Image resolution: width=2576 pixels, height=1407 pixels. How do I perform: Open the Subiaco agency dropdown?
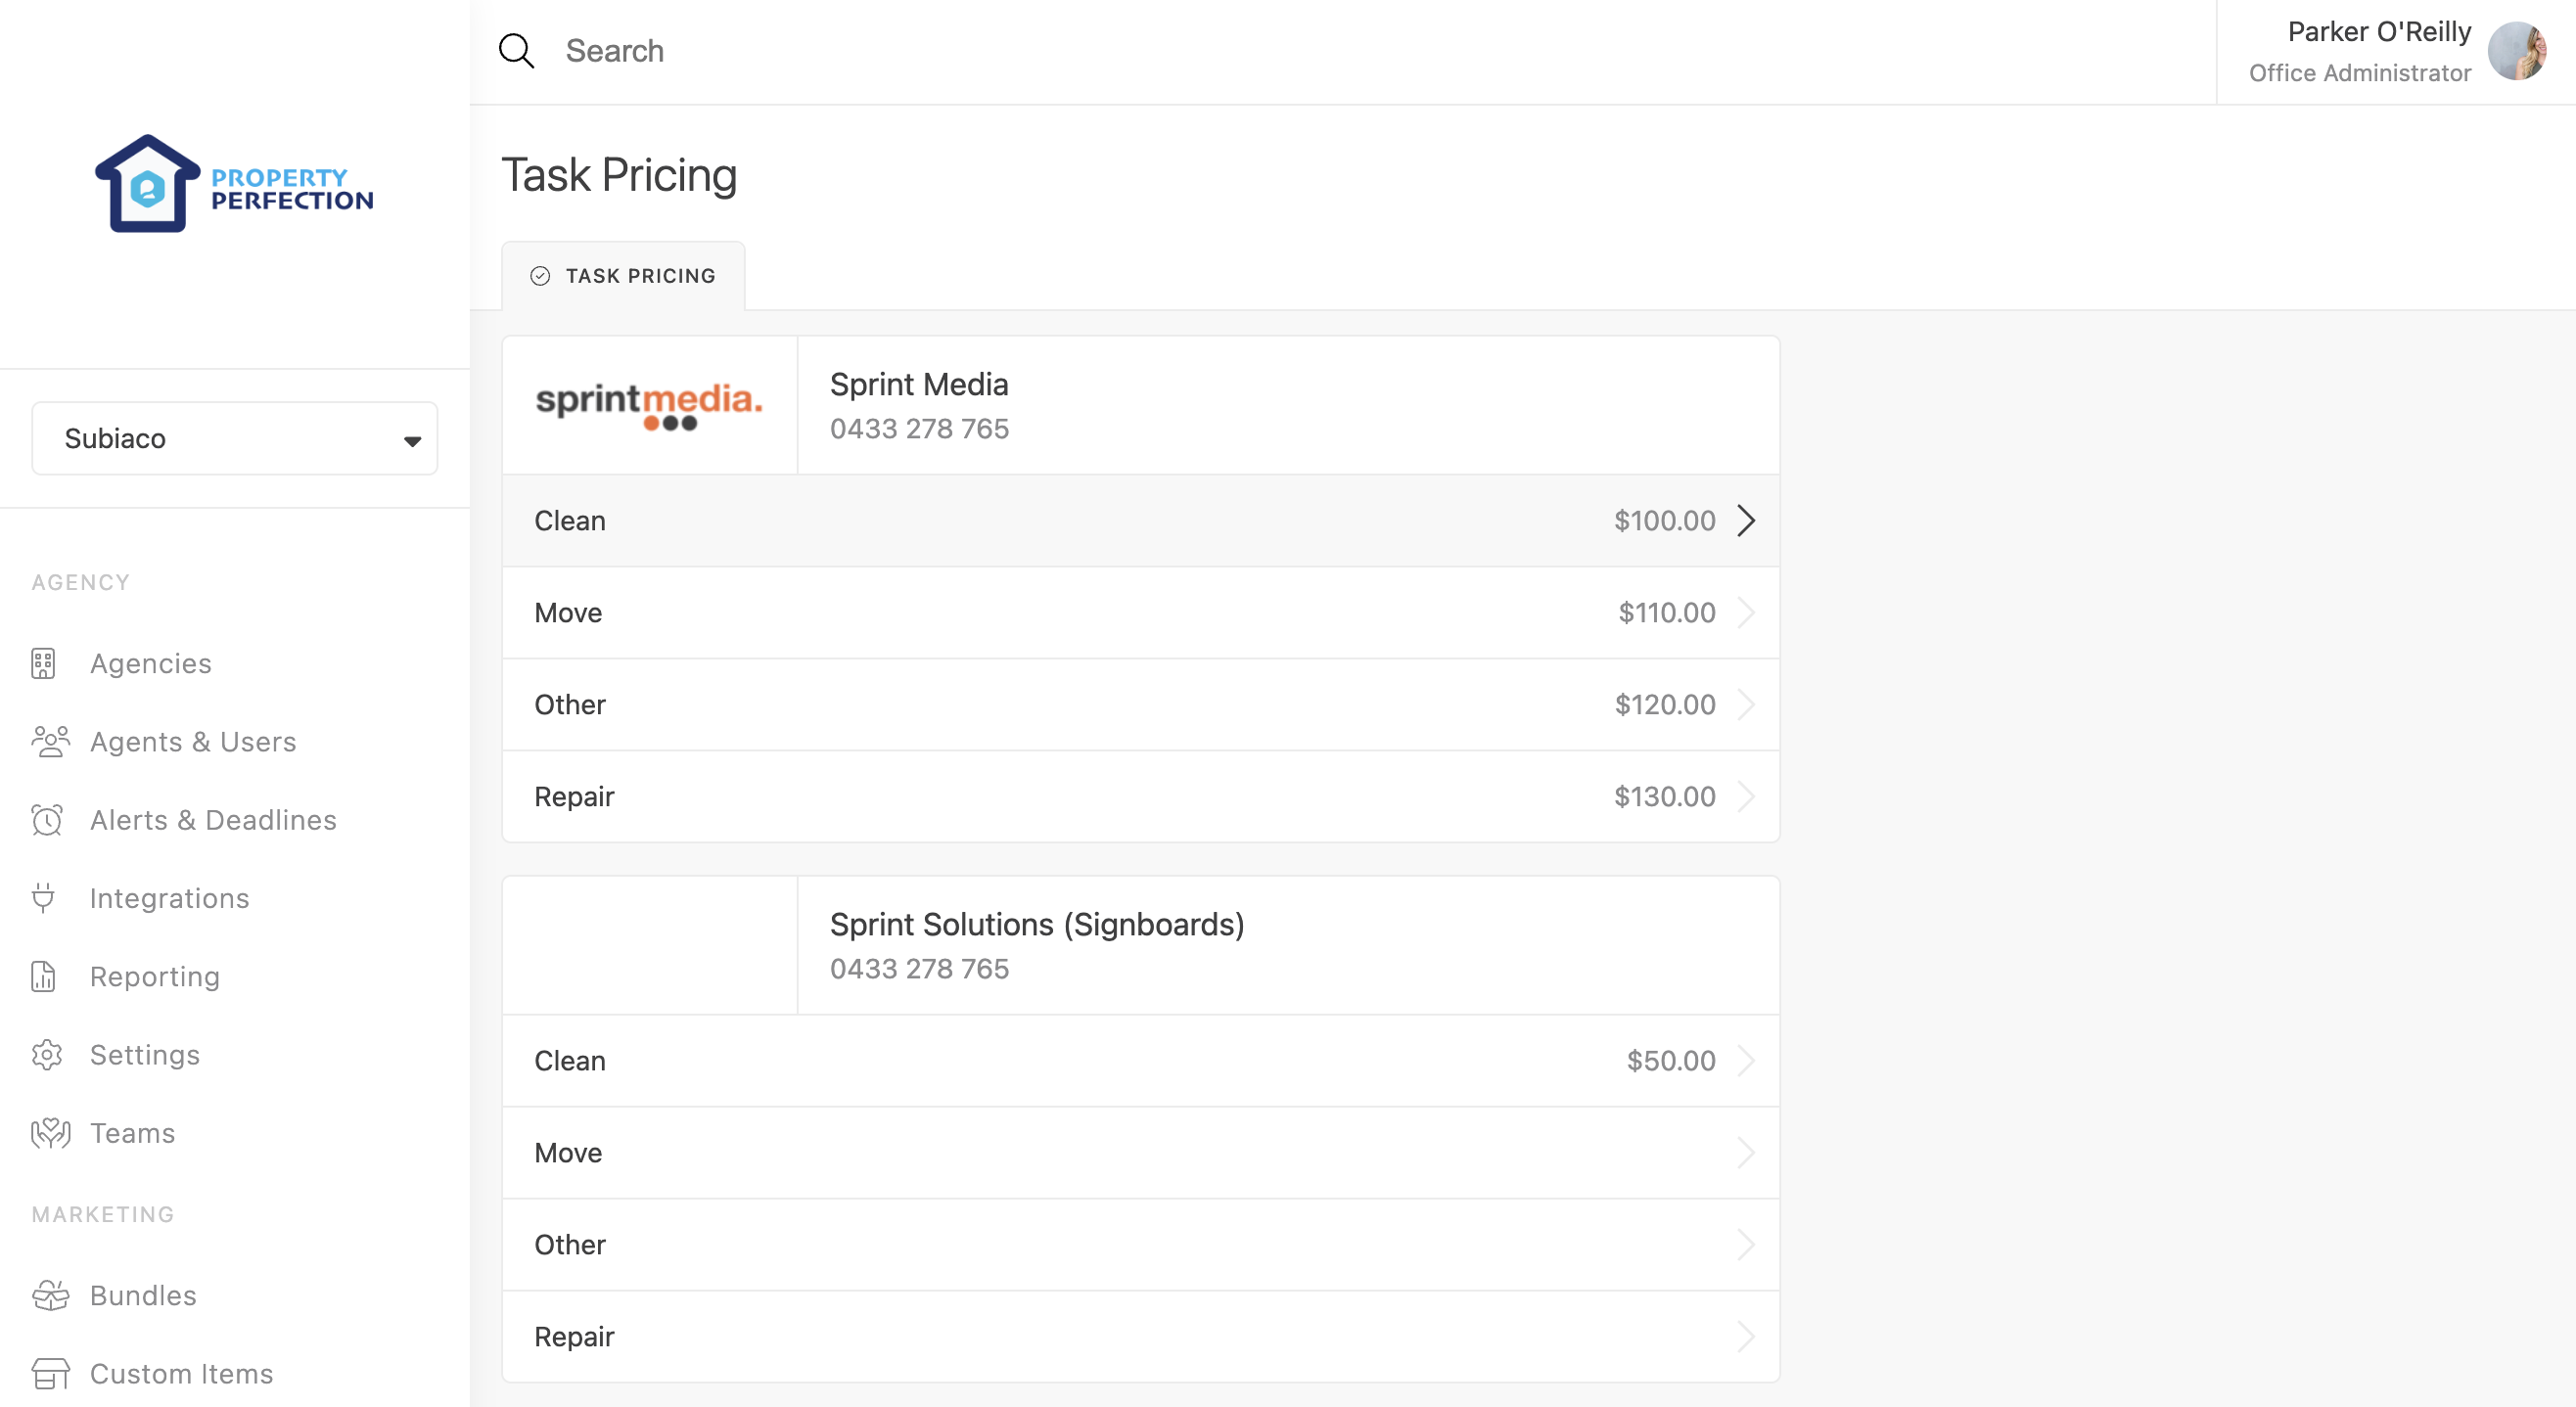click(x=234, y=439)
